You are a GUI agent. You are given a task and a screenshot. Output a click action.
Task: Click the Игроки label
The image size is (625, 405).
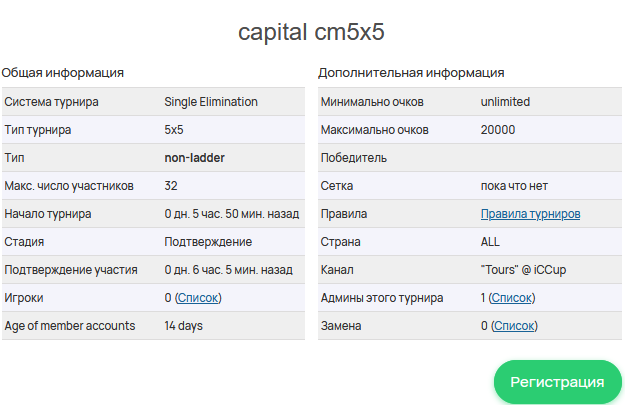click(24, 298)
